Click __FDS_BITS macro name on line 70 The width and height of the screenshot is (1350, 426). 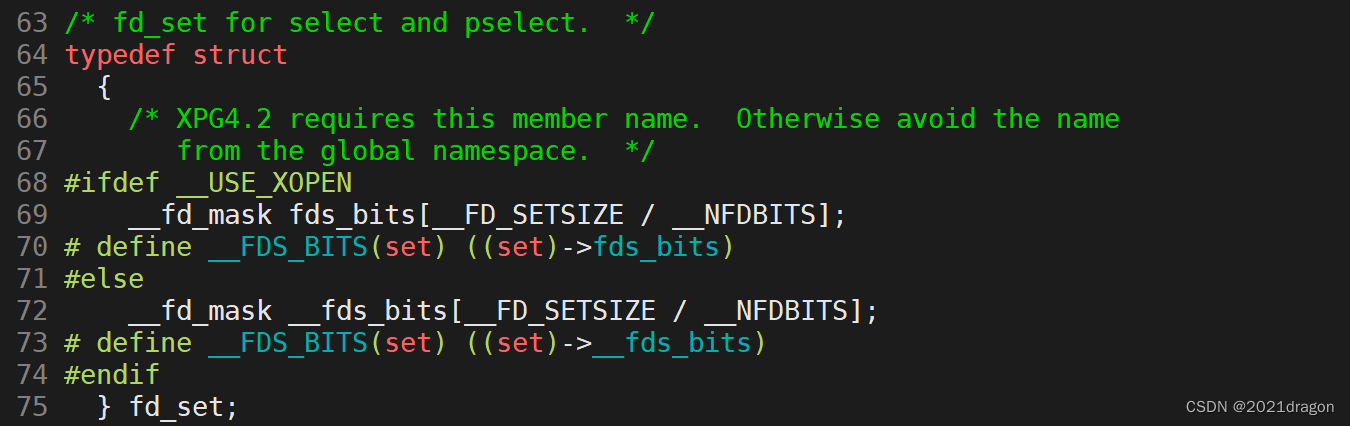coord(288,247)
